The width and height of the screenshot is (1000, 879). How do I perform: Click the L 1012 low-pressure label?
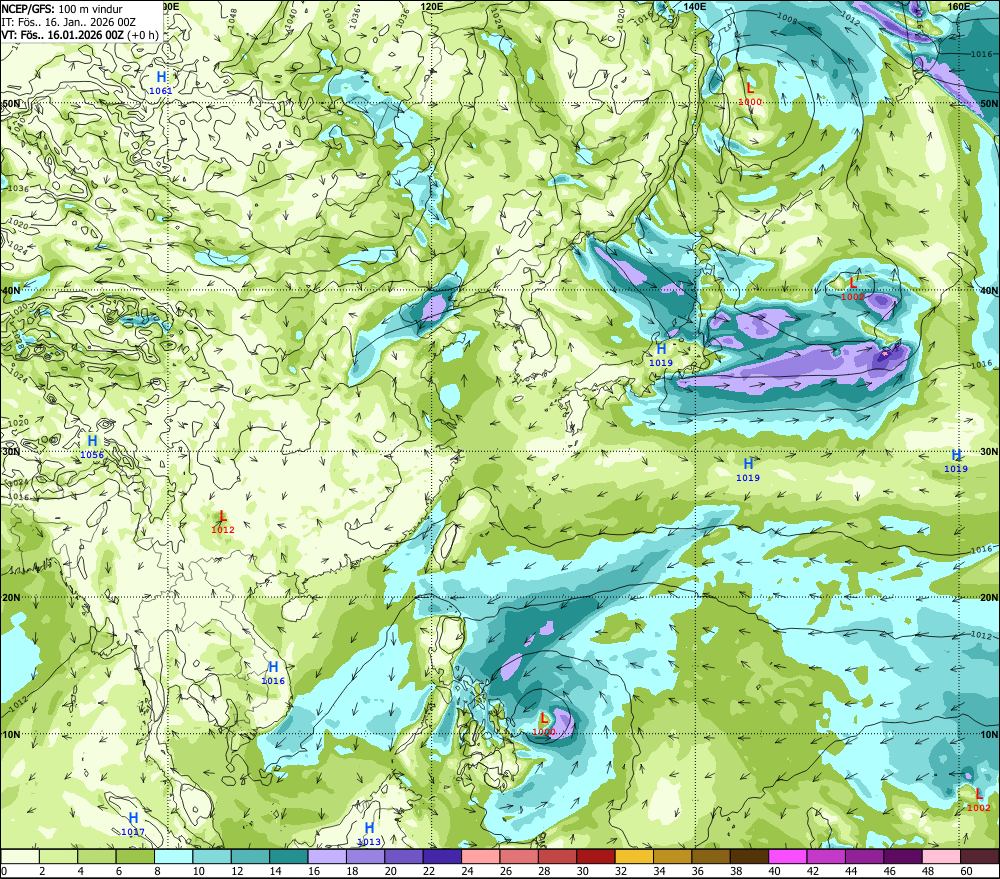click(223, 522)
